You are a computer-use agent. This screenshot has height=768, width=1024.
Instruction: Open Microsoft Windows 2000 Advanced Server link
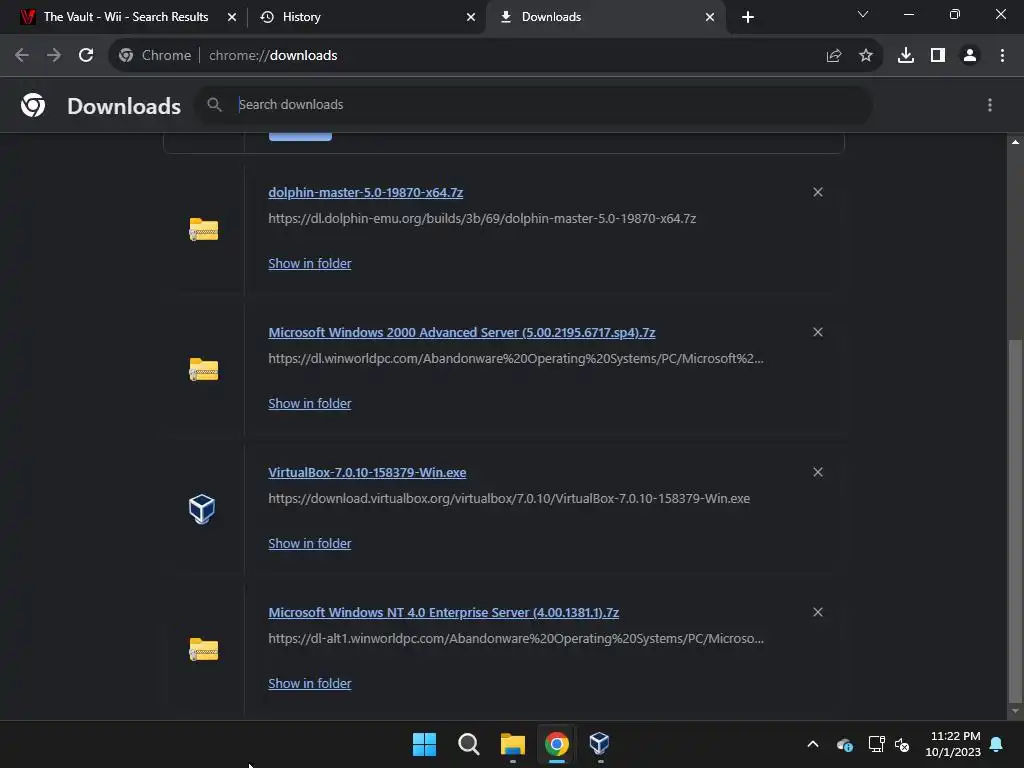click(x=462, y=332)
